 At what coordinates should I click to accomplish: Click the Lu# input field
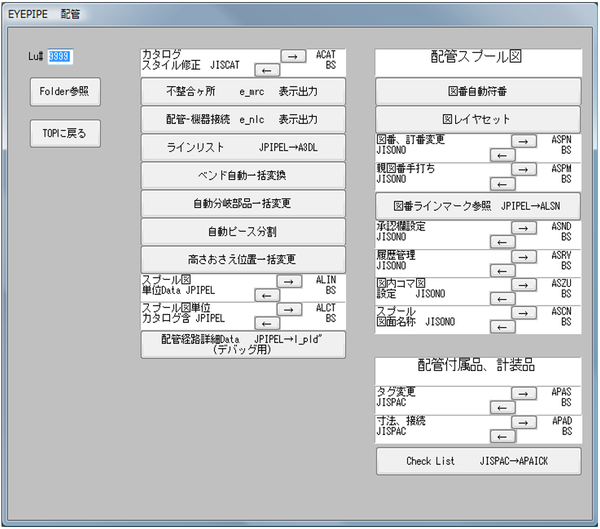tap(60, 56)
